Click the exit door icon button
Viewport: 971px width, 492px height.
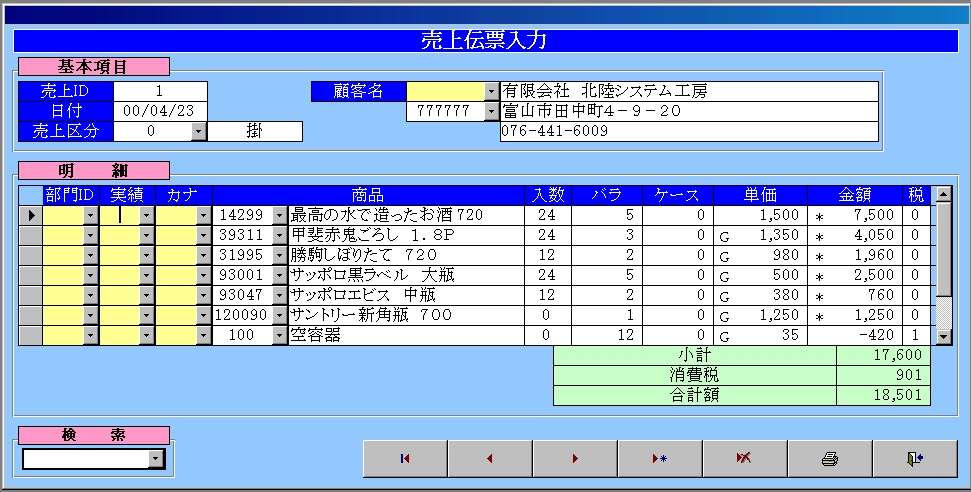click(914, 458)
